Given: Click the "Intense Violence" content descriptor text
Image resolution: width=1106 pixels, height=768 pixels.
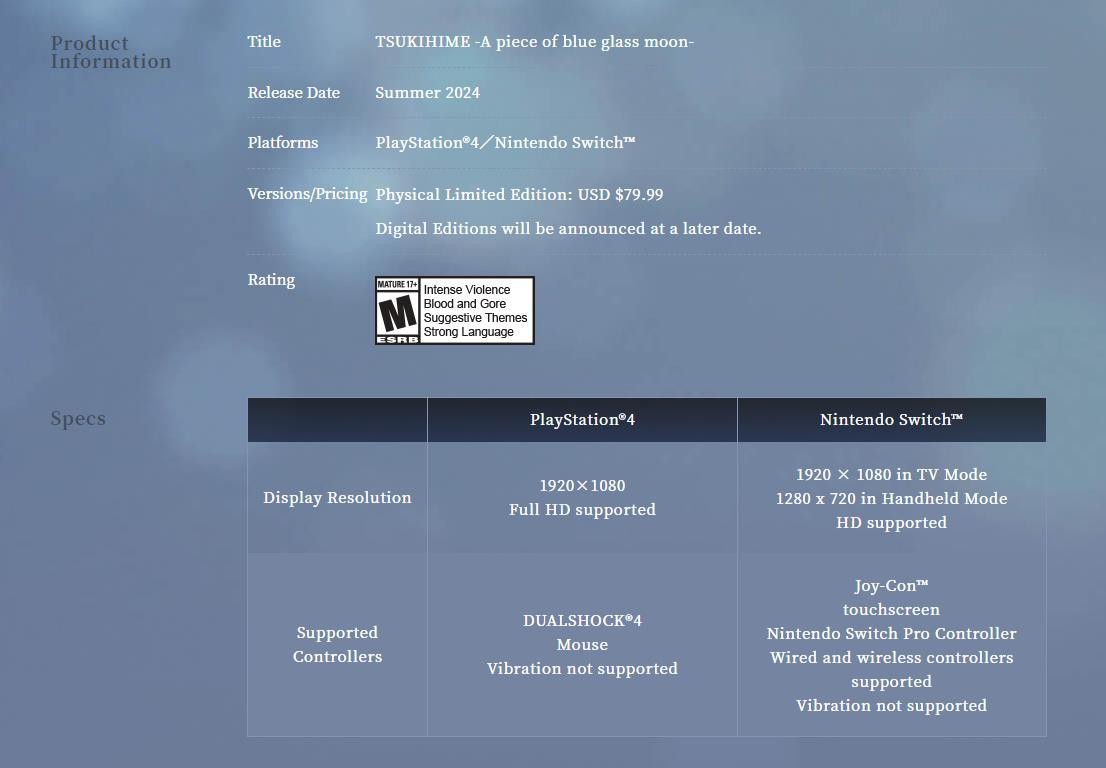Looking at the screenshot, I should click(x=466, y=290).
